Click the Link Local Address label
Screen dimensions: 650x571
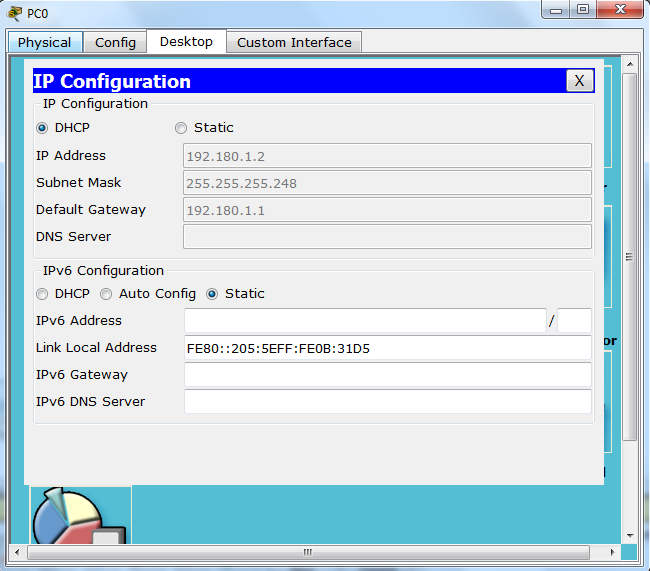(x=96, y=347)
